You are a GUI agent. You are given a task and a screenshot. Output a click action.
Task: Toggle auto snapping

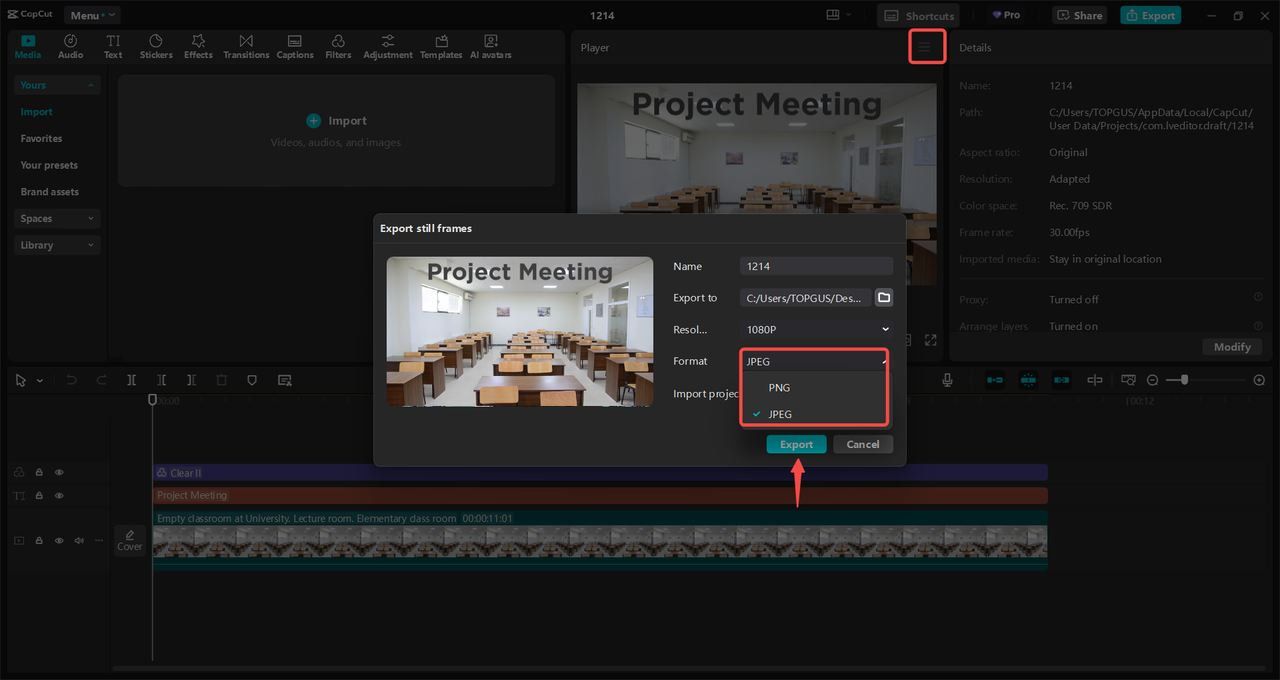point(1028,380)
